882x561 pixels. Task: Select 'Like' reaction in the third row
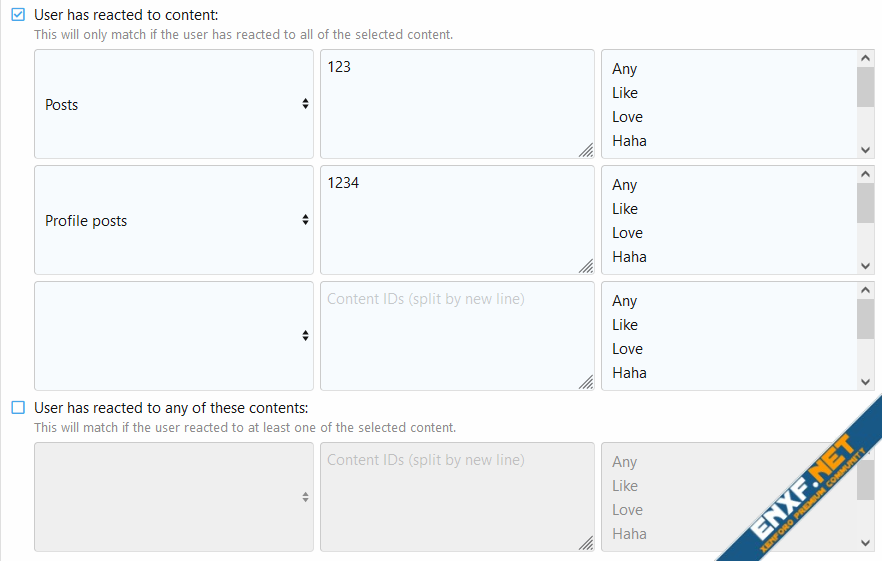coord(624,325)
